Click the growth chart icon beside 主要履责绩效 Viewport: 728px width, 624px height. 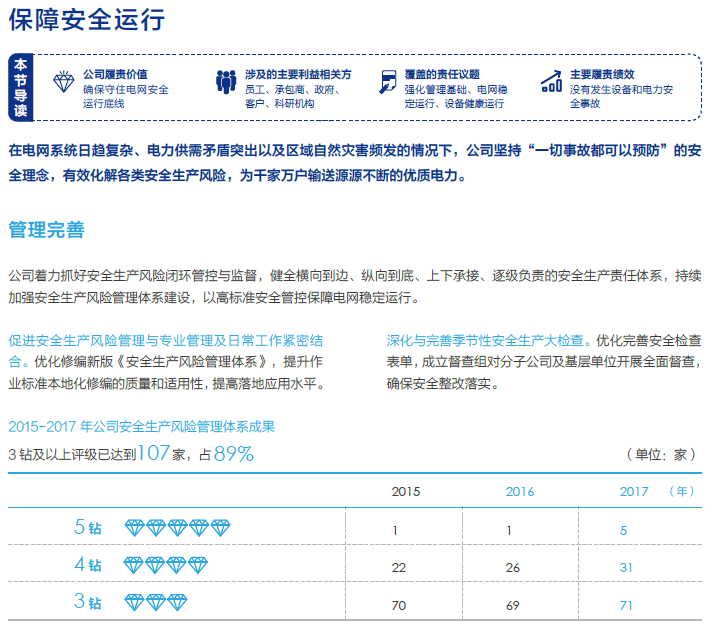(551, 81)
